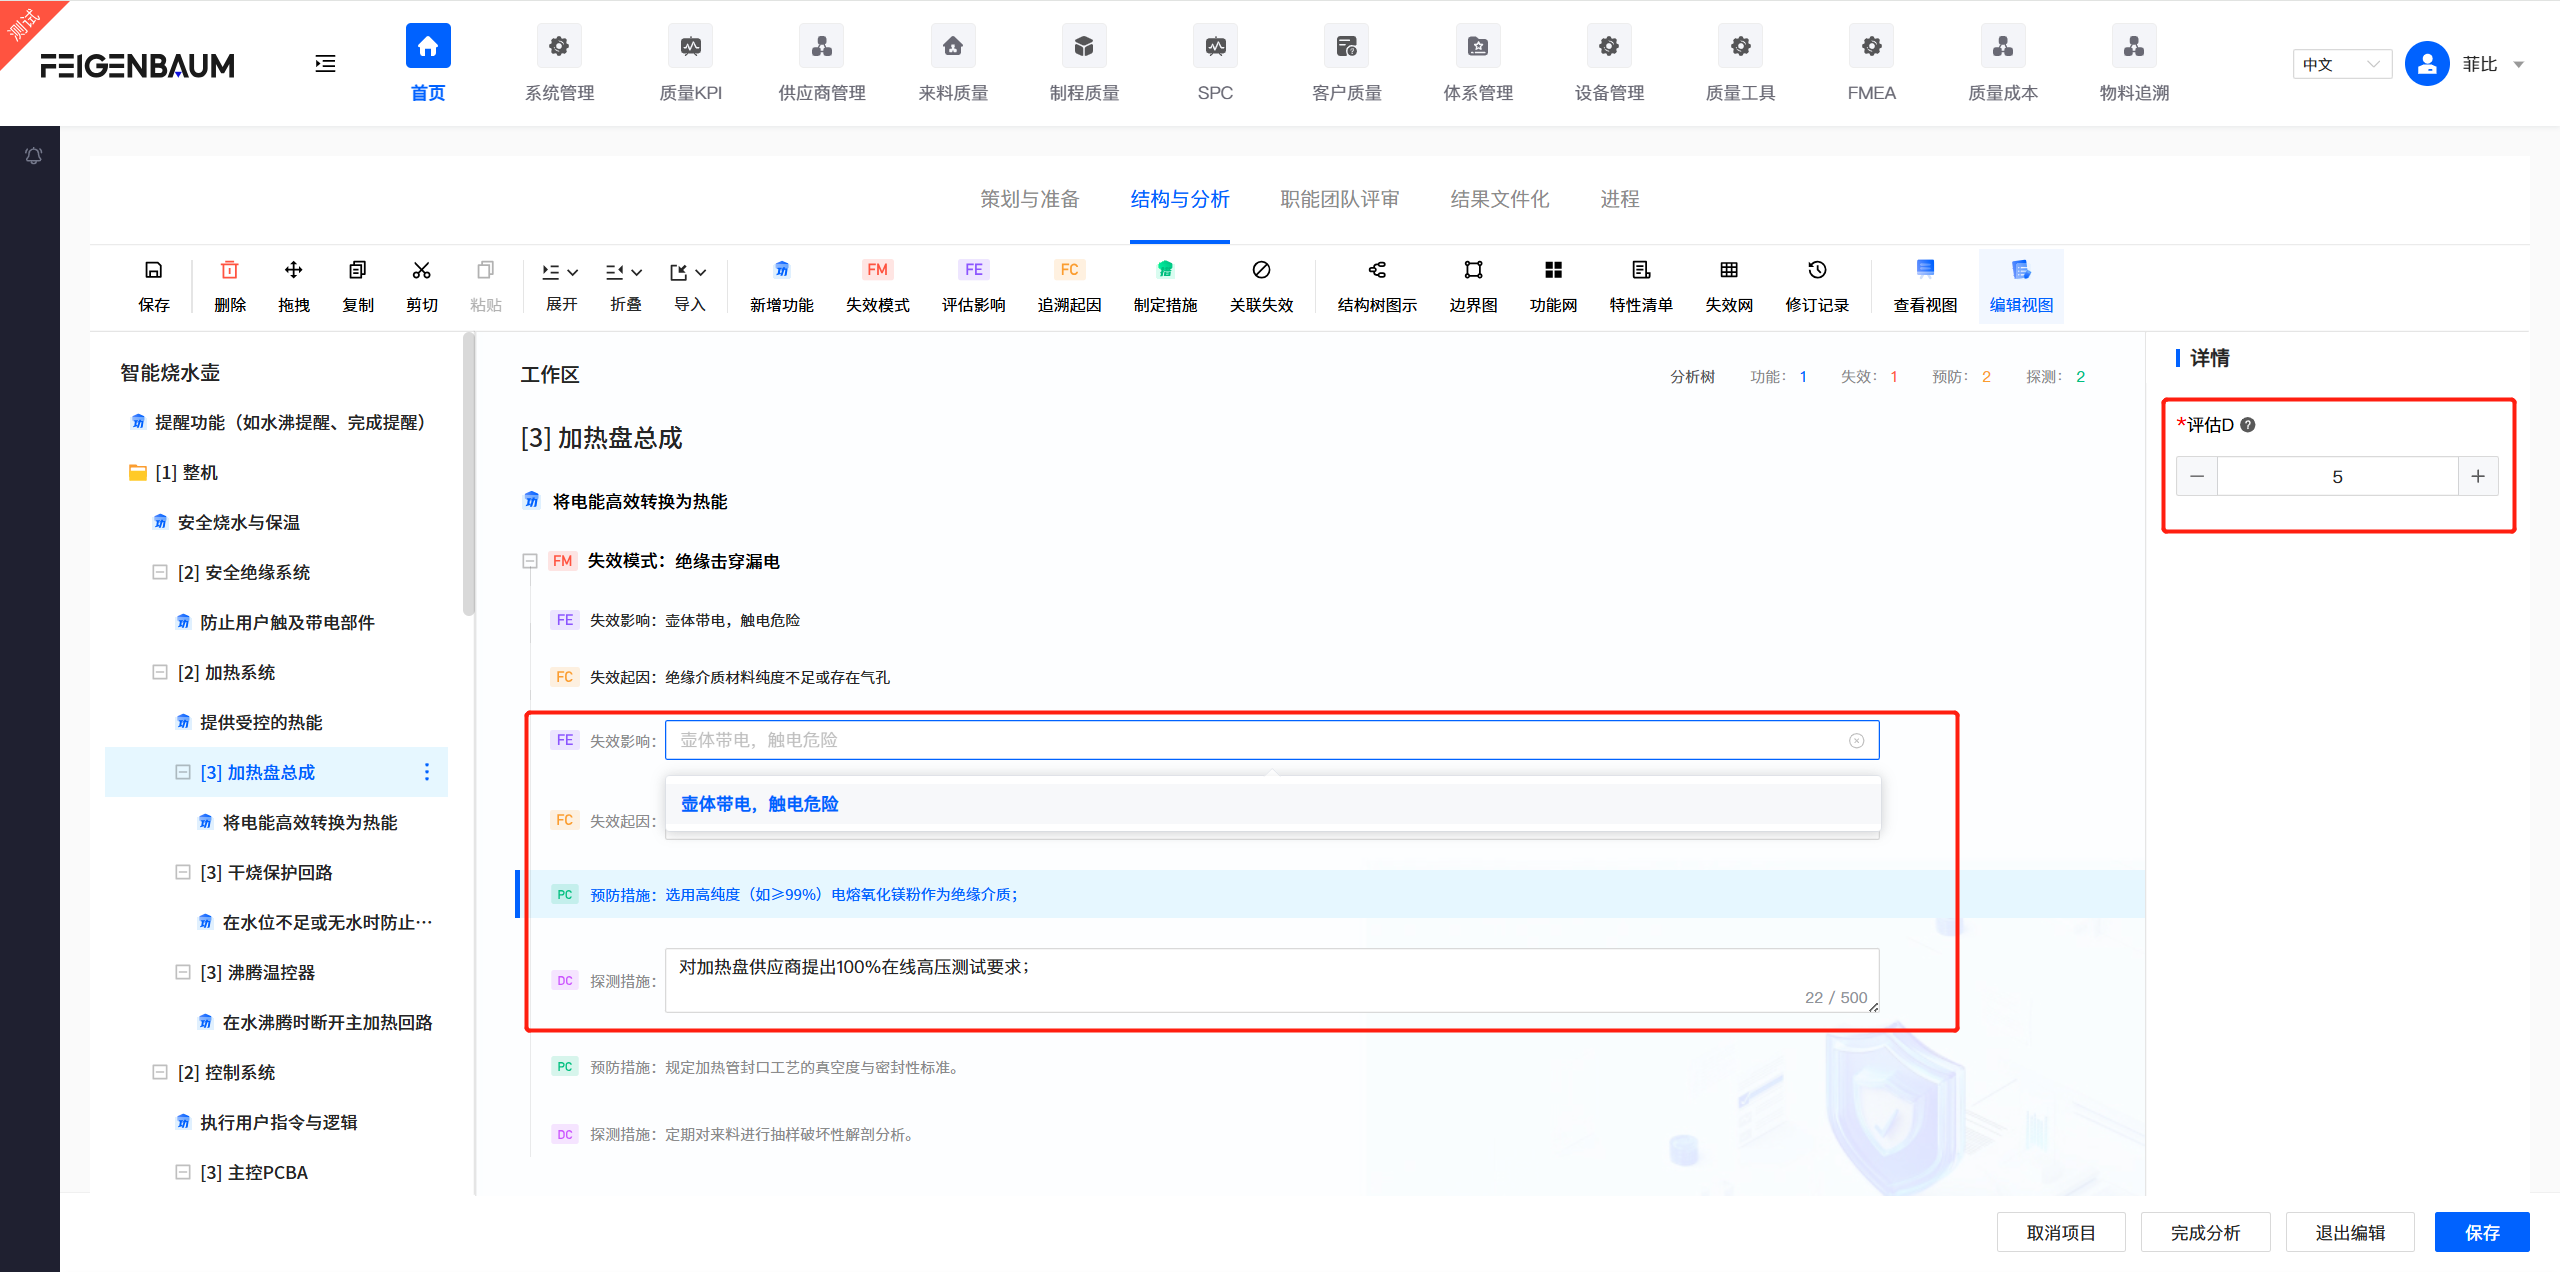The height and width of the screenshot is (1272, 2560).
Task: Open the 新增功能 tool
Action: 781,285
